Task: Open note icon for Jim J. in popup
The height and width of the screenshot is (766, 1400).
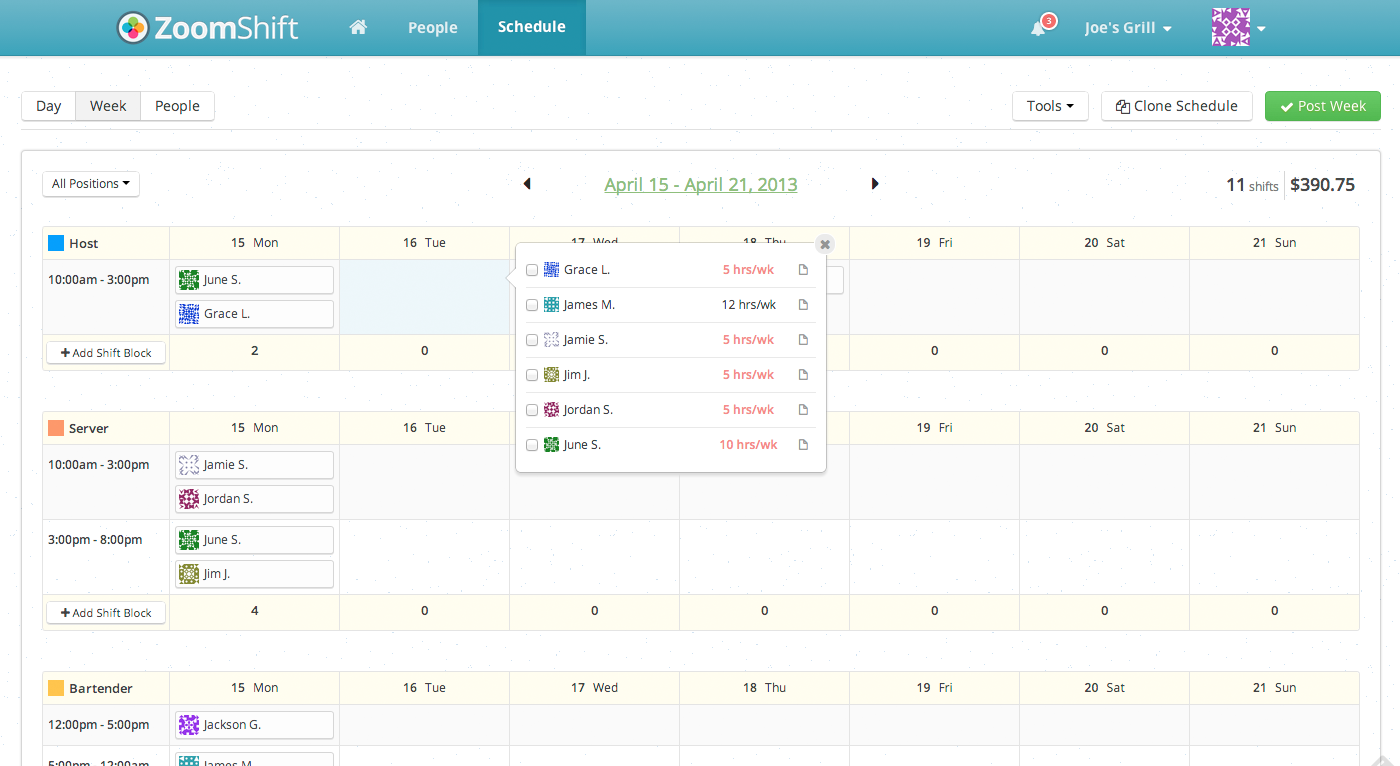Action: [x=803, y=375]
